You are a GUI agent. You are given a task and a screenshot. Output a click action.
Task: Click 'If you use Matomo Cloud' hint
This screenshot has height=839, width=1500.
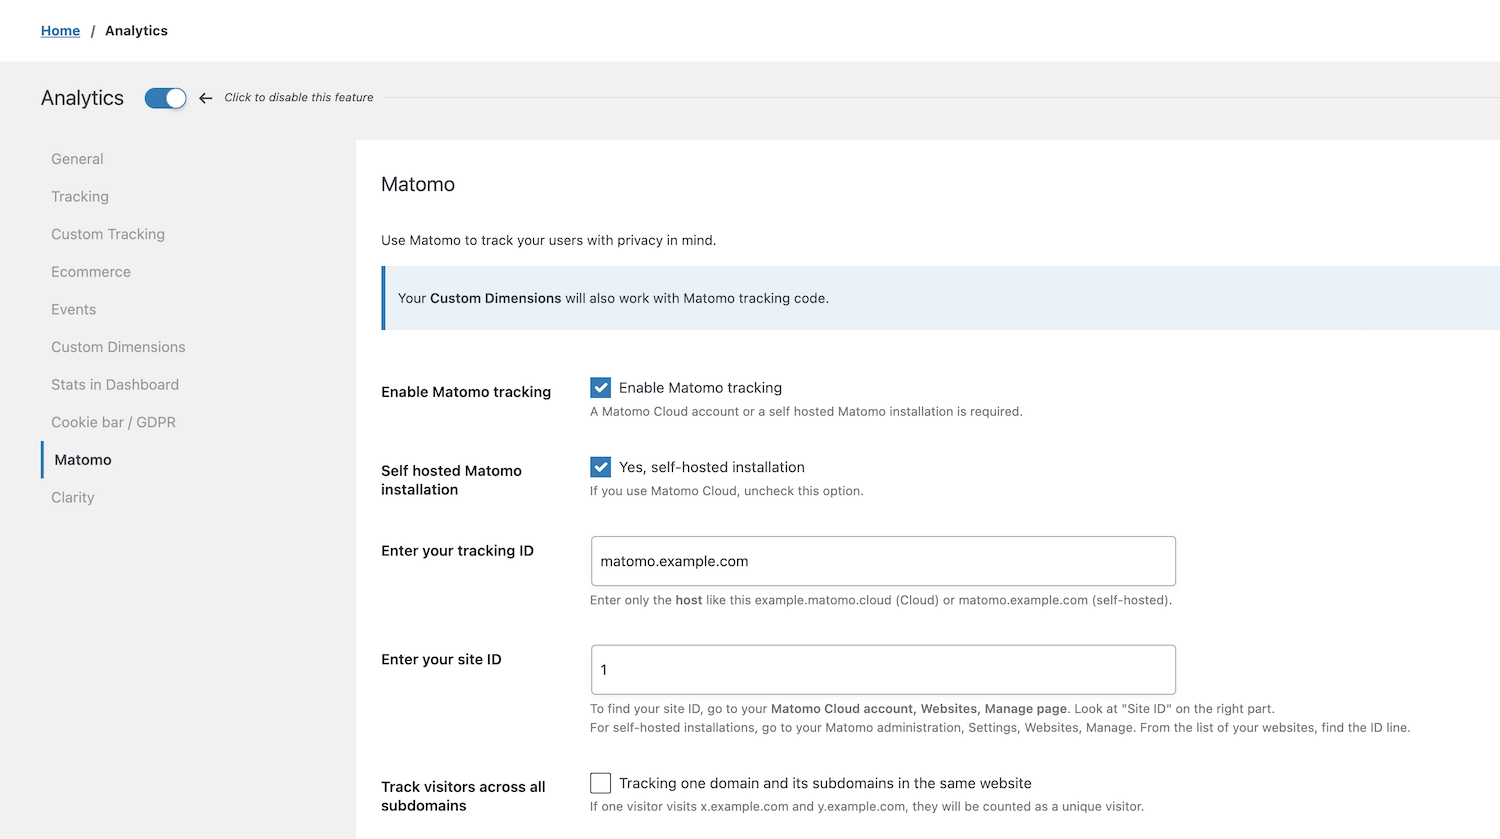pos(726,491)
